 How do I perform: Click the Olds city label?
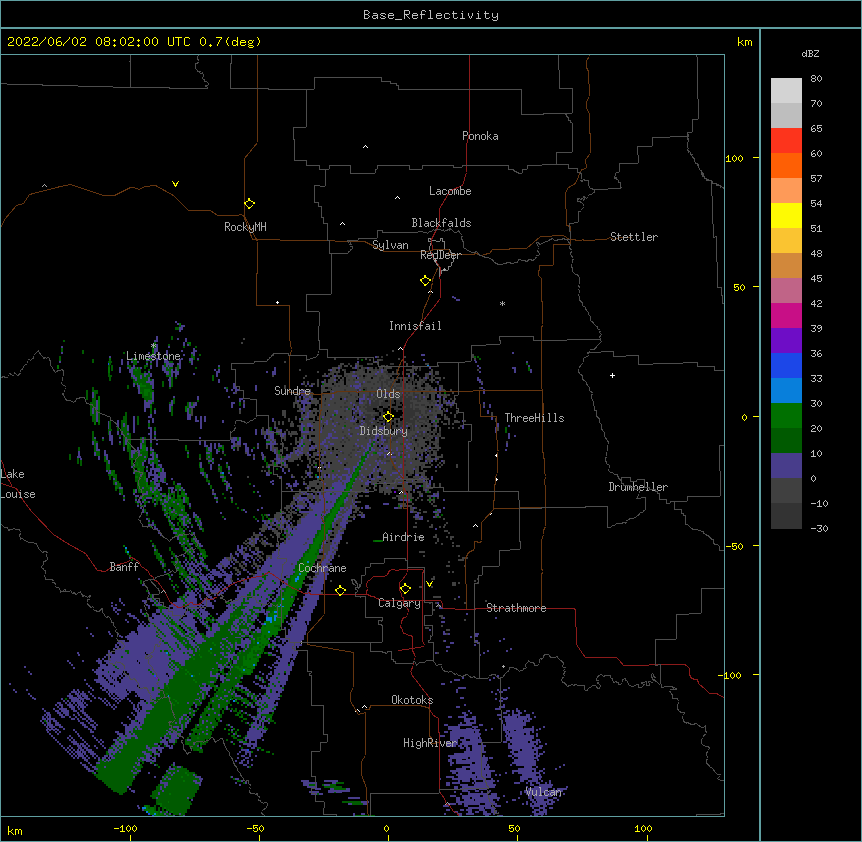[x=388, y=394]
